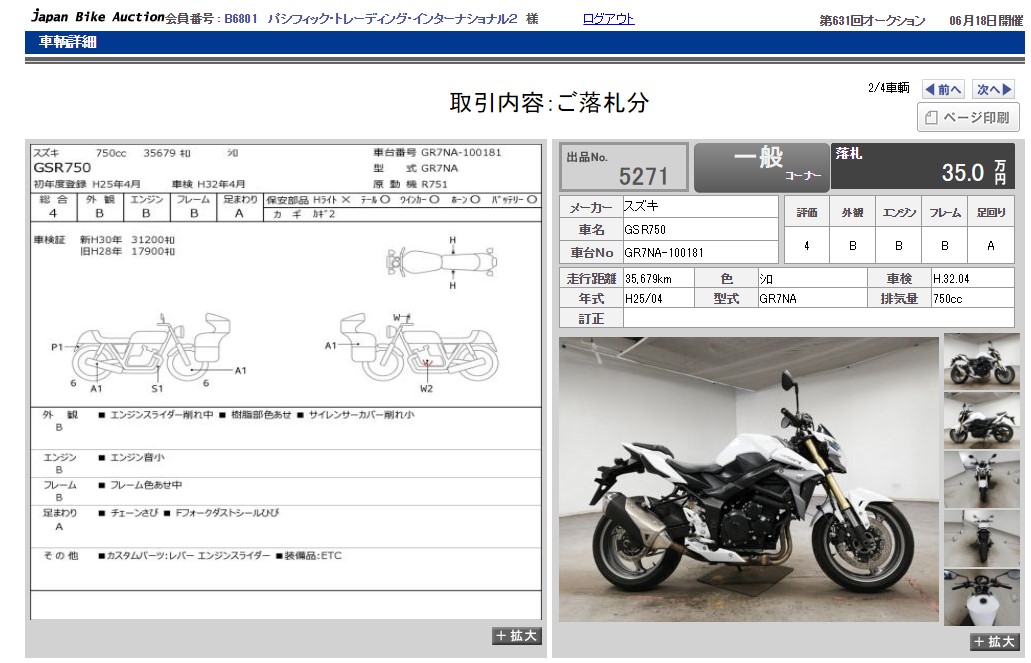This screenshot has width=1031, height=663.
Task: Click the shaken value H.32.04
Action: point(951,279)
